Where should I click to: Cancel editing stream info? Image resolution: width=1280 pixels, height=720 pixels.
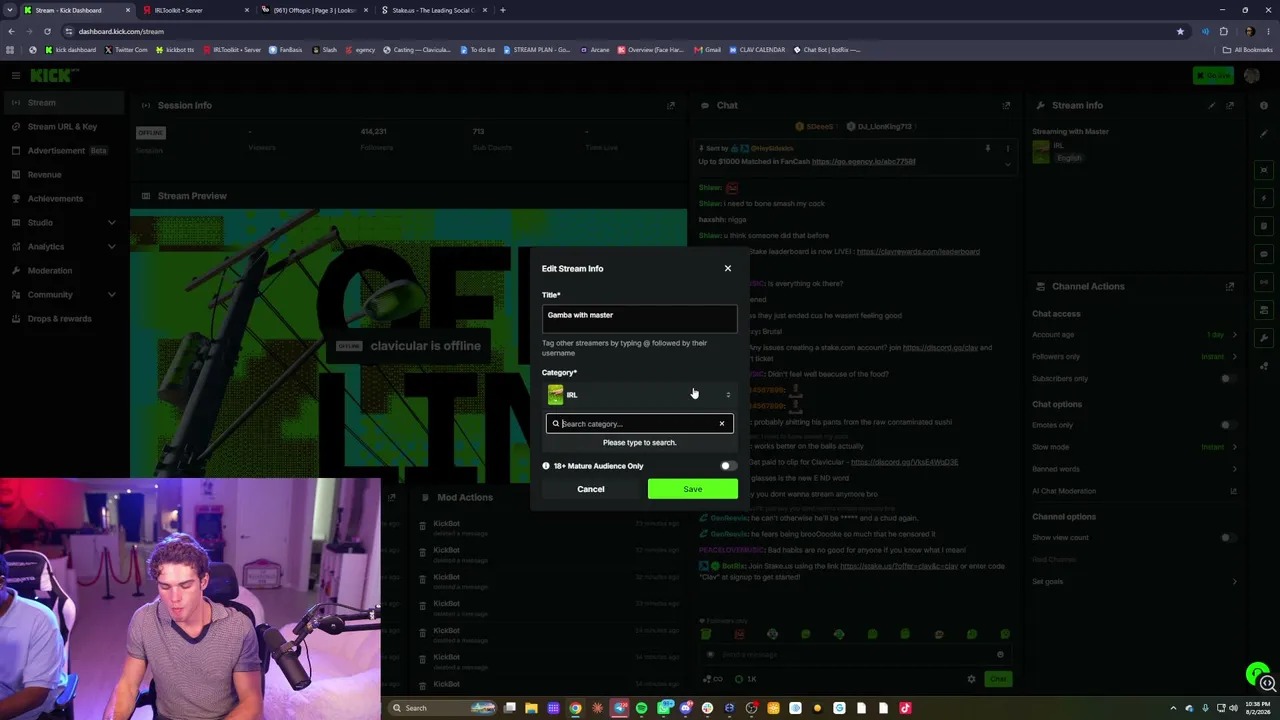coord(591,489)
